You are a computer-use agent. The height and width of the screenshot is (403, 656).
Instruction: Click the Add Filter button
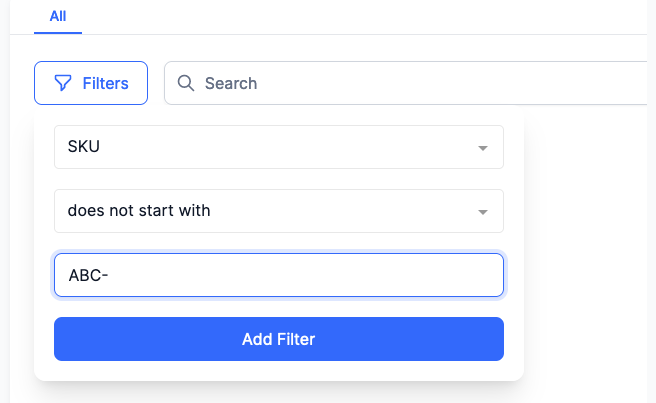[279, 339]
